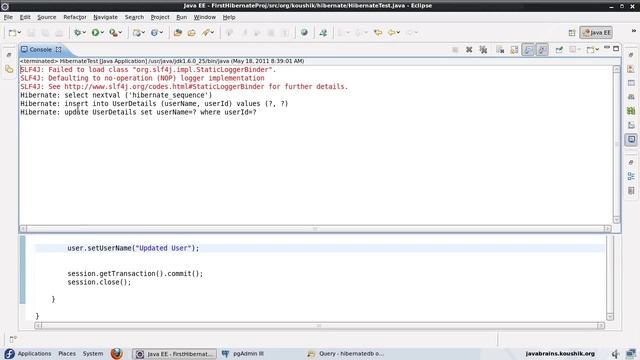Click the Debug bug icon
The image size is (640, 360).
coord(77,33)
